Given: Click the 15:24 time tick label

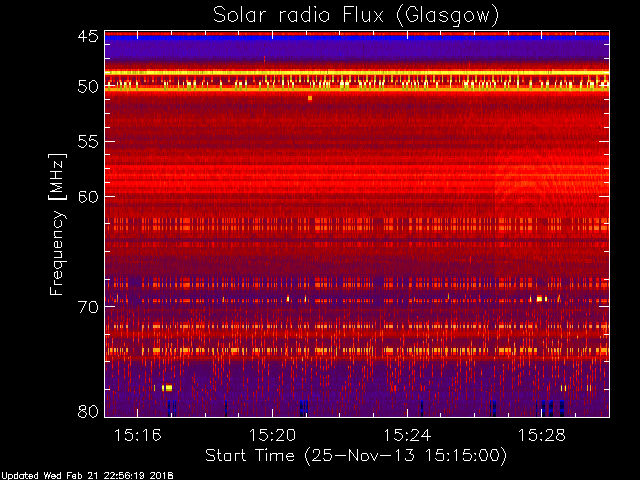Looking at the screenshot, I should [x=407, y=435].
